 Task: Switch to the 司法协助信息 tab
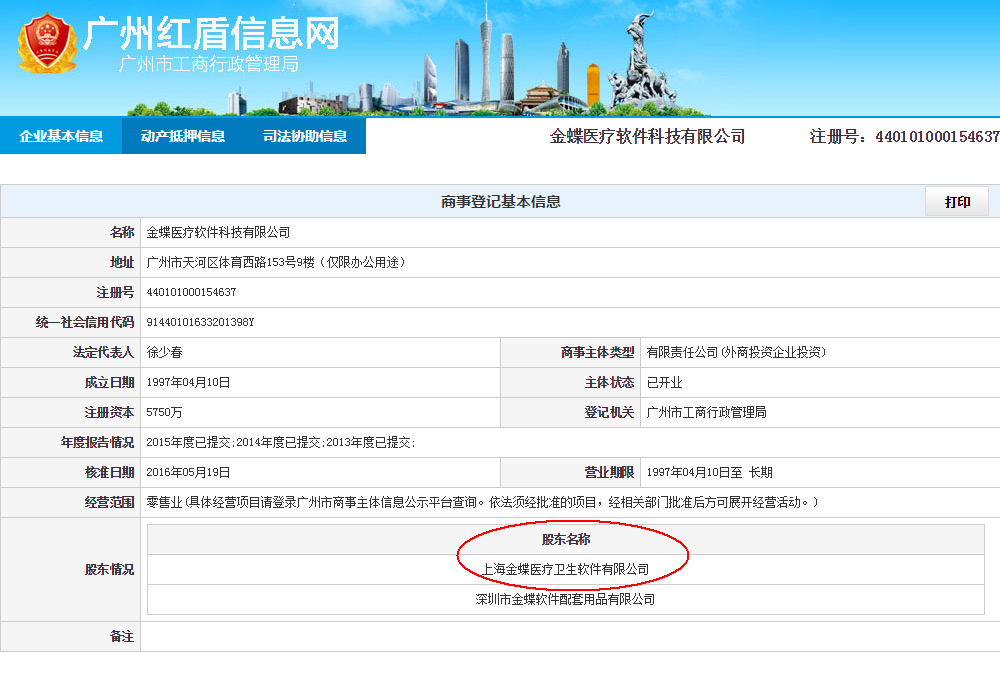(x=305, y=136)
